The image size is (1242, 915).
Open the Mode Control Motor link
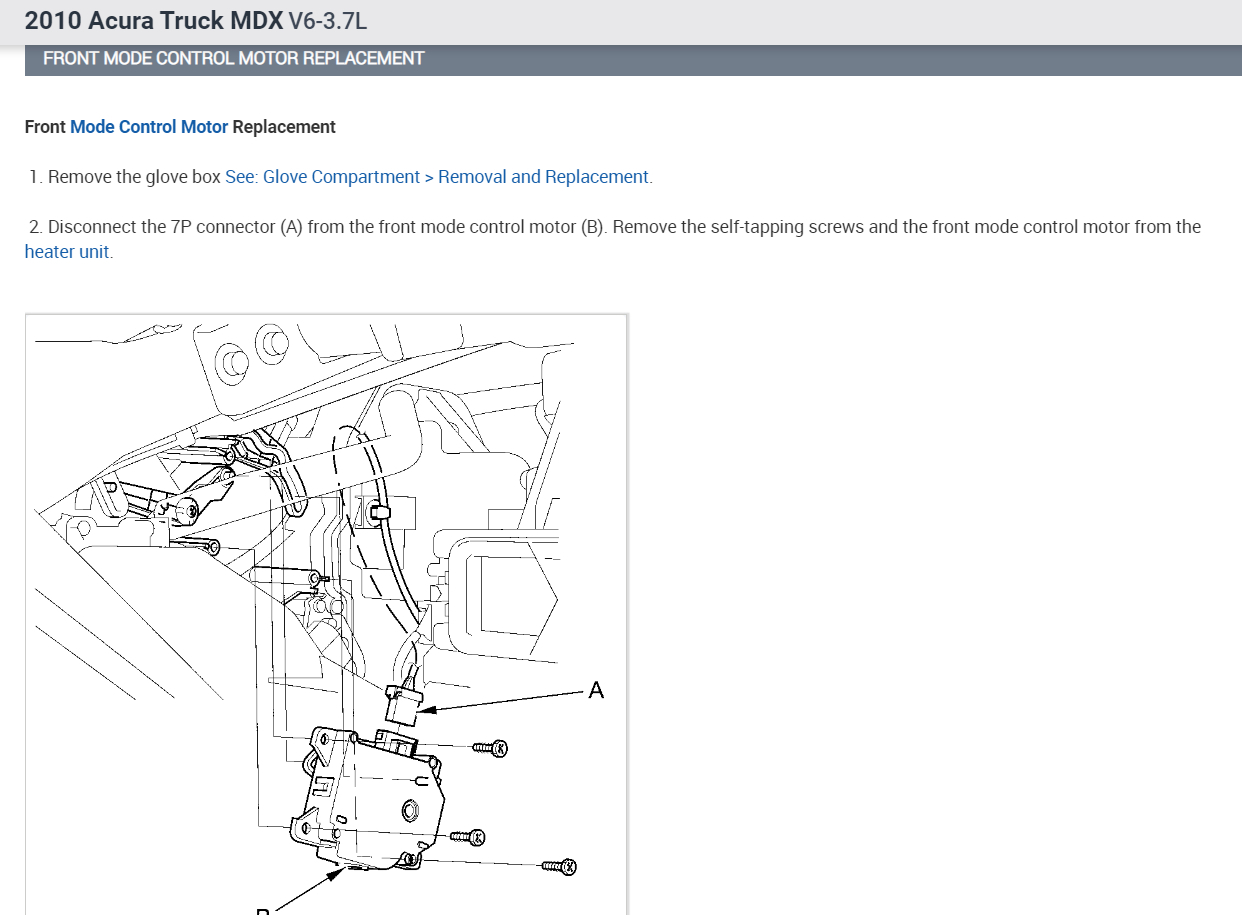tap(149, 127)
